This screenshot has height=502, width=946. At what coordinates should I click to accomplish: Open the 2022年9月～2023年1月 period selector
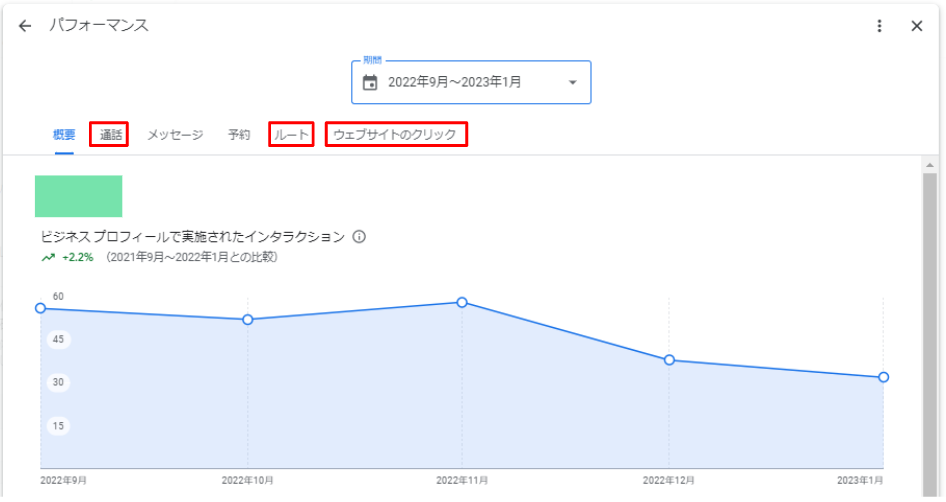coord(471,82)
